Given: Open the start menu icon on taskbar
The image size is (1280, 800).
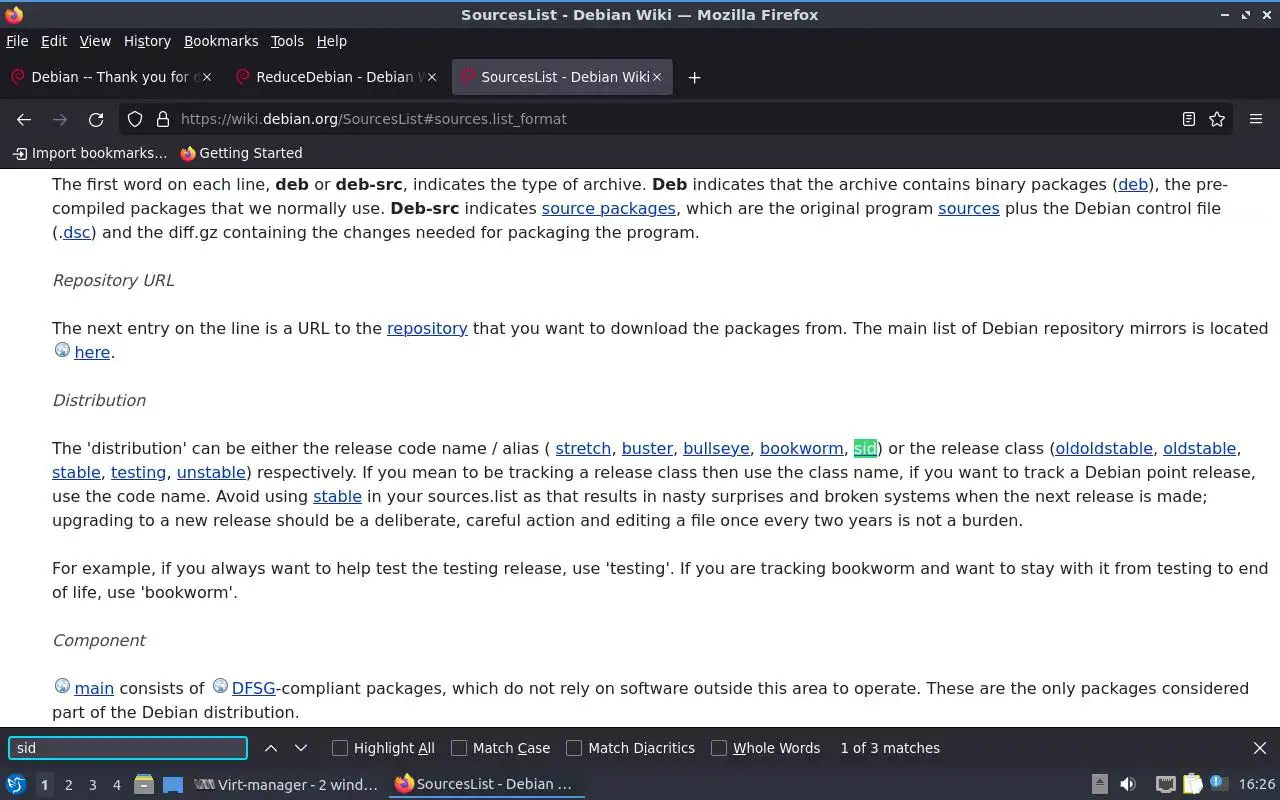Looking at the screenshot, I should pyautogui.click(x=16, y=785).
